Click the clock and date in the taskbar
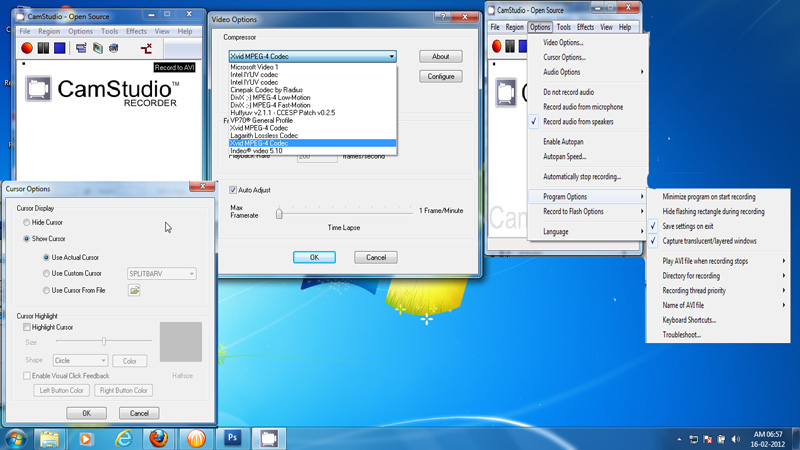Image resolution: width=800 pixels, height=450 pixels. pyautogui.click(x=768, y=439)
